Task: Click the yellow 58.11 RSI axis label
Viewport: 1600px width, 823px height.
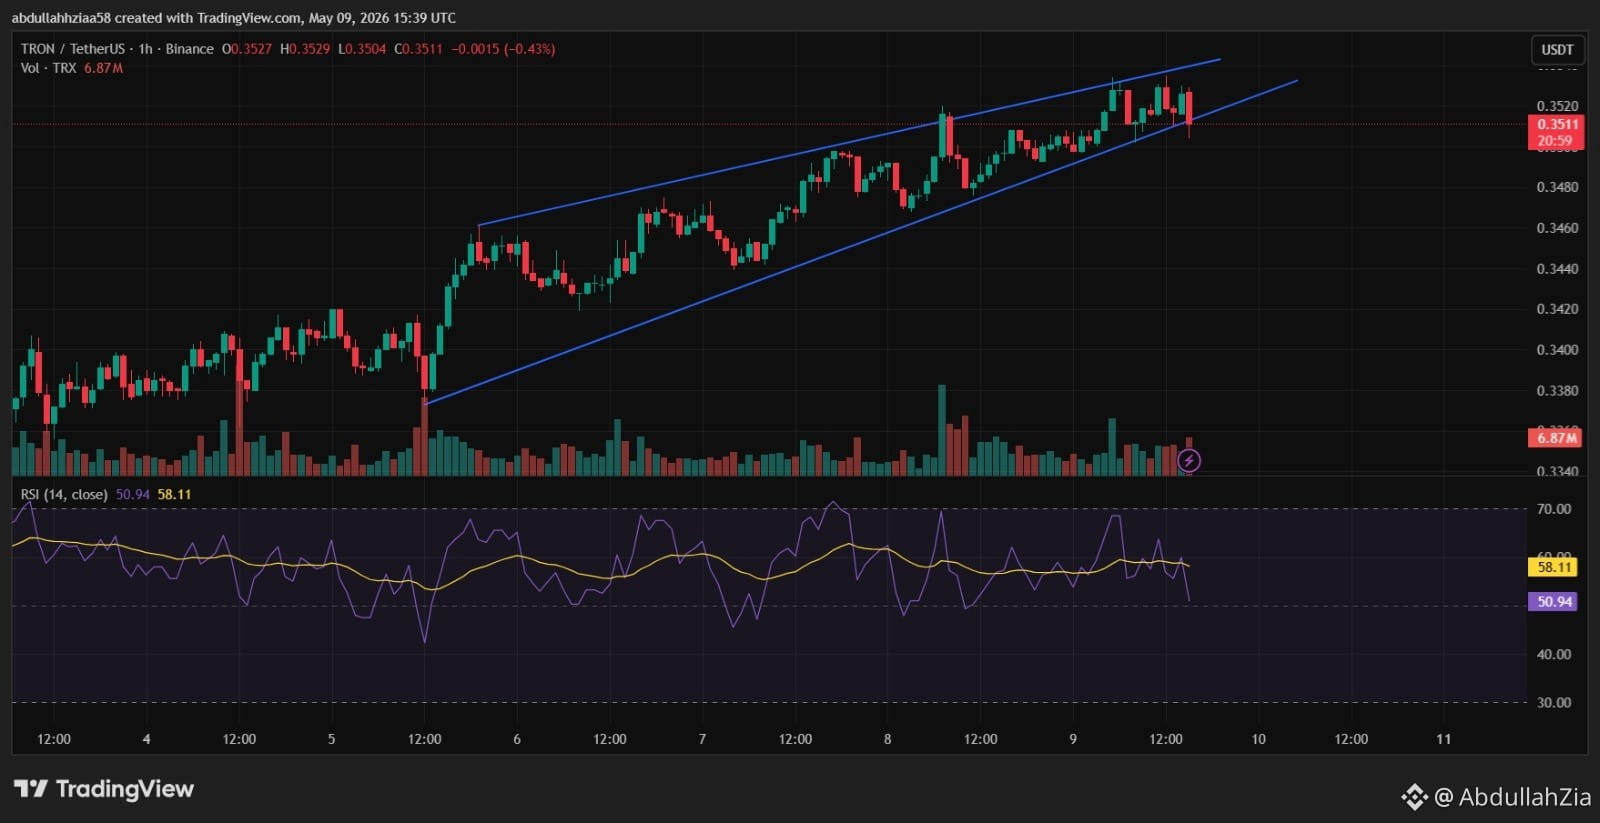Action: coord(1554,567)
